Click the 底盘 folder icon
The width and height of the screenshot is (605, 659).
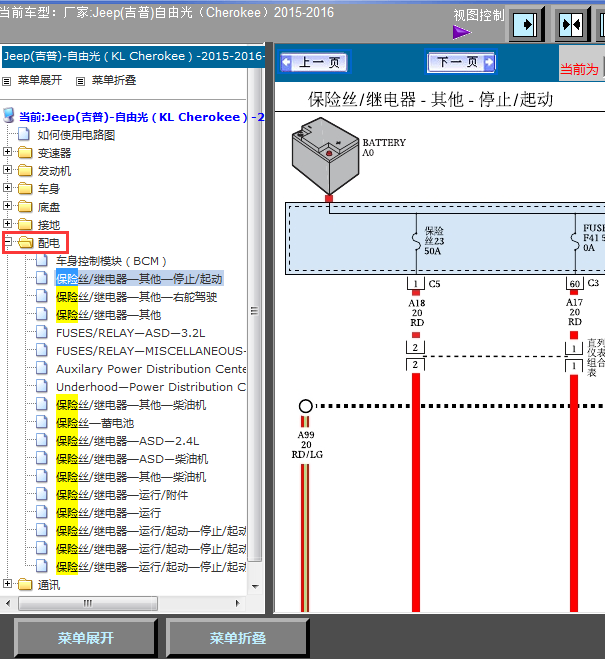pyautogui.click(x=25, y=206)
